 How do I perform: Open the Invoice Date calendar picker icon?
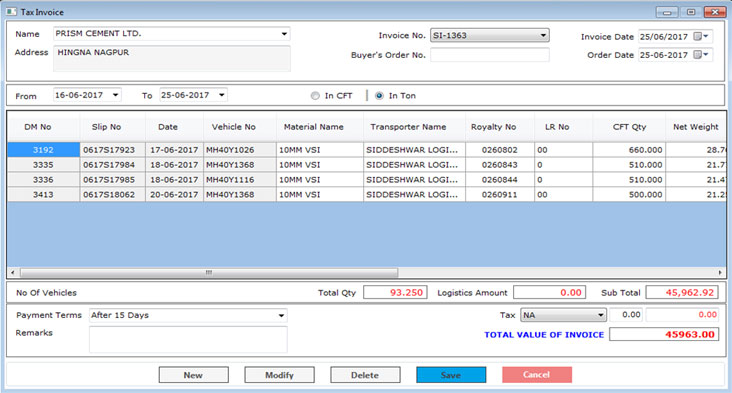click(701, 36)
